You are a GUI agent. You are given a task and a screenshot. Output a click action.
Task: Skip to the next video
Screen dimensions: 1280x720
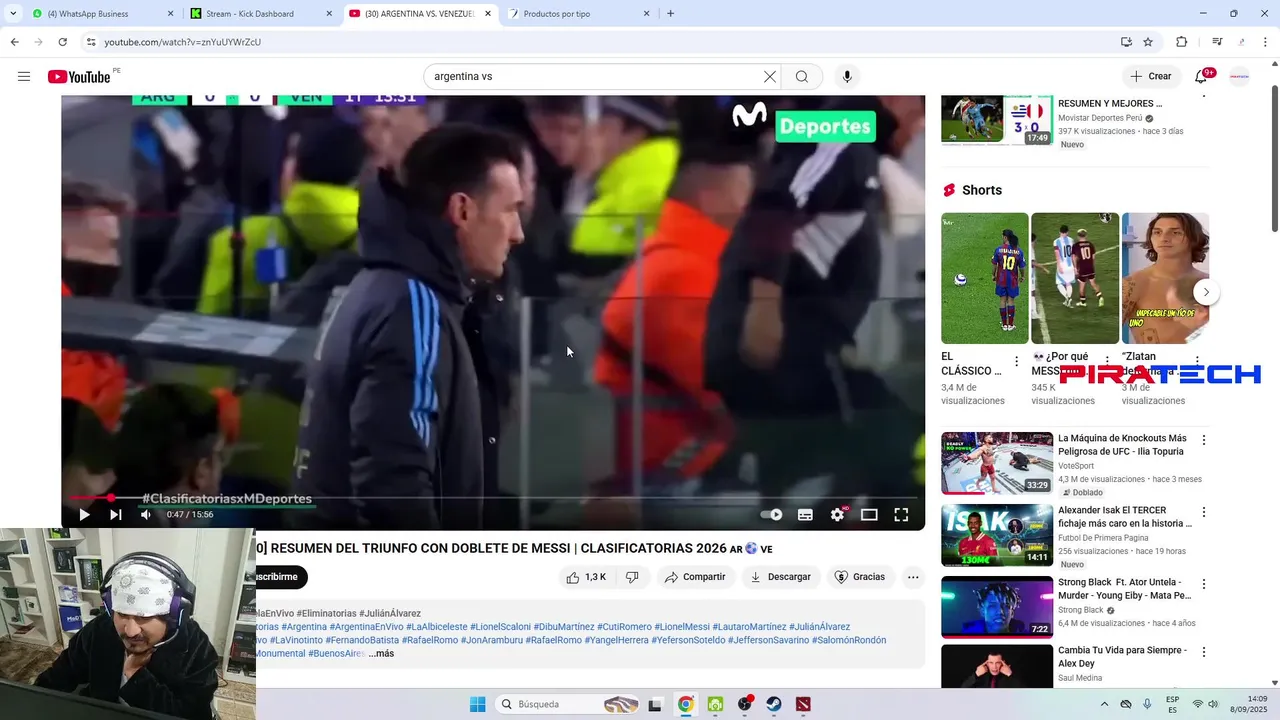tap(116, 515)
